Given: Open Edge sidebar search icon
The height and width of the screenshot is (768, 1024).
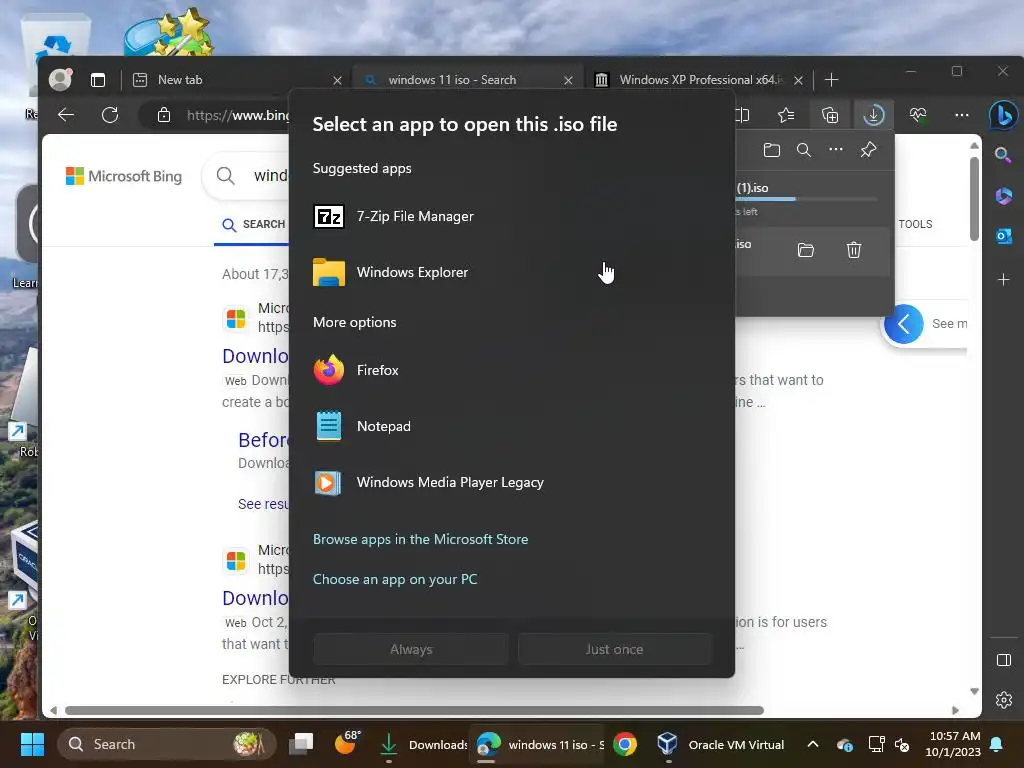Looking at the screenshot, I should pos(1004,155).
